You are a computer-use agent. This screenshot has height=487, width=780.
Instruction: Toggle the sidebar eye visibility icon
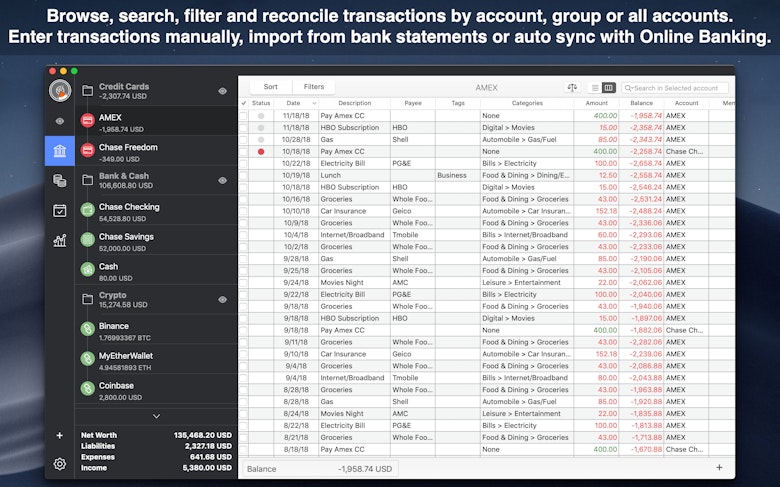pyautogui.click(x=60, y=121)
